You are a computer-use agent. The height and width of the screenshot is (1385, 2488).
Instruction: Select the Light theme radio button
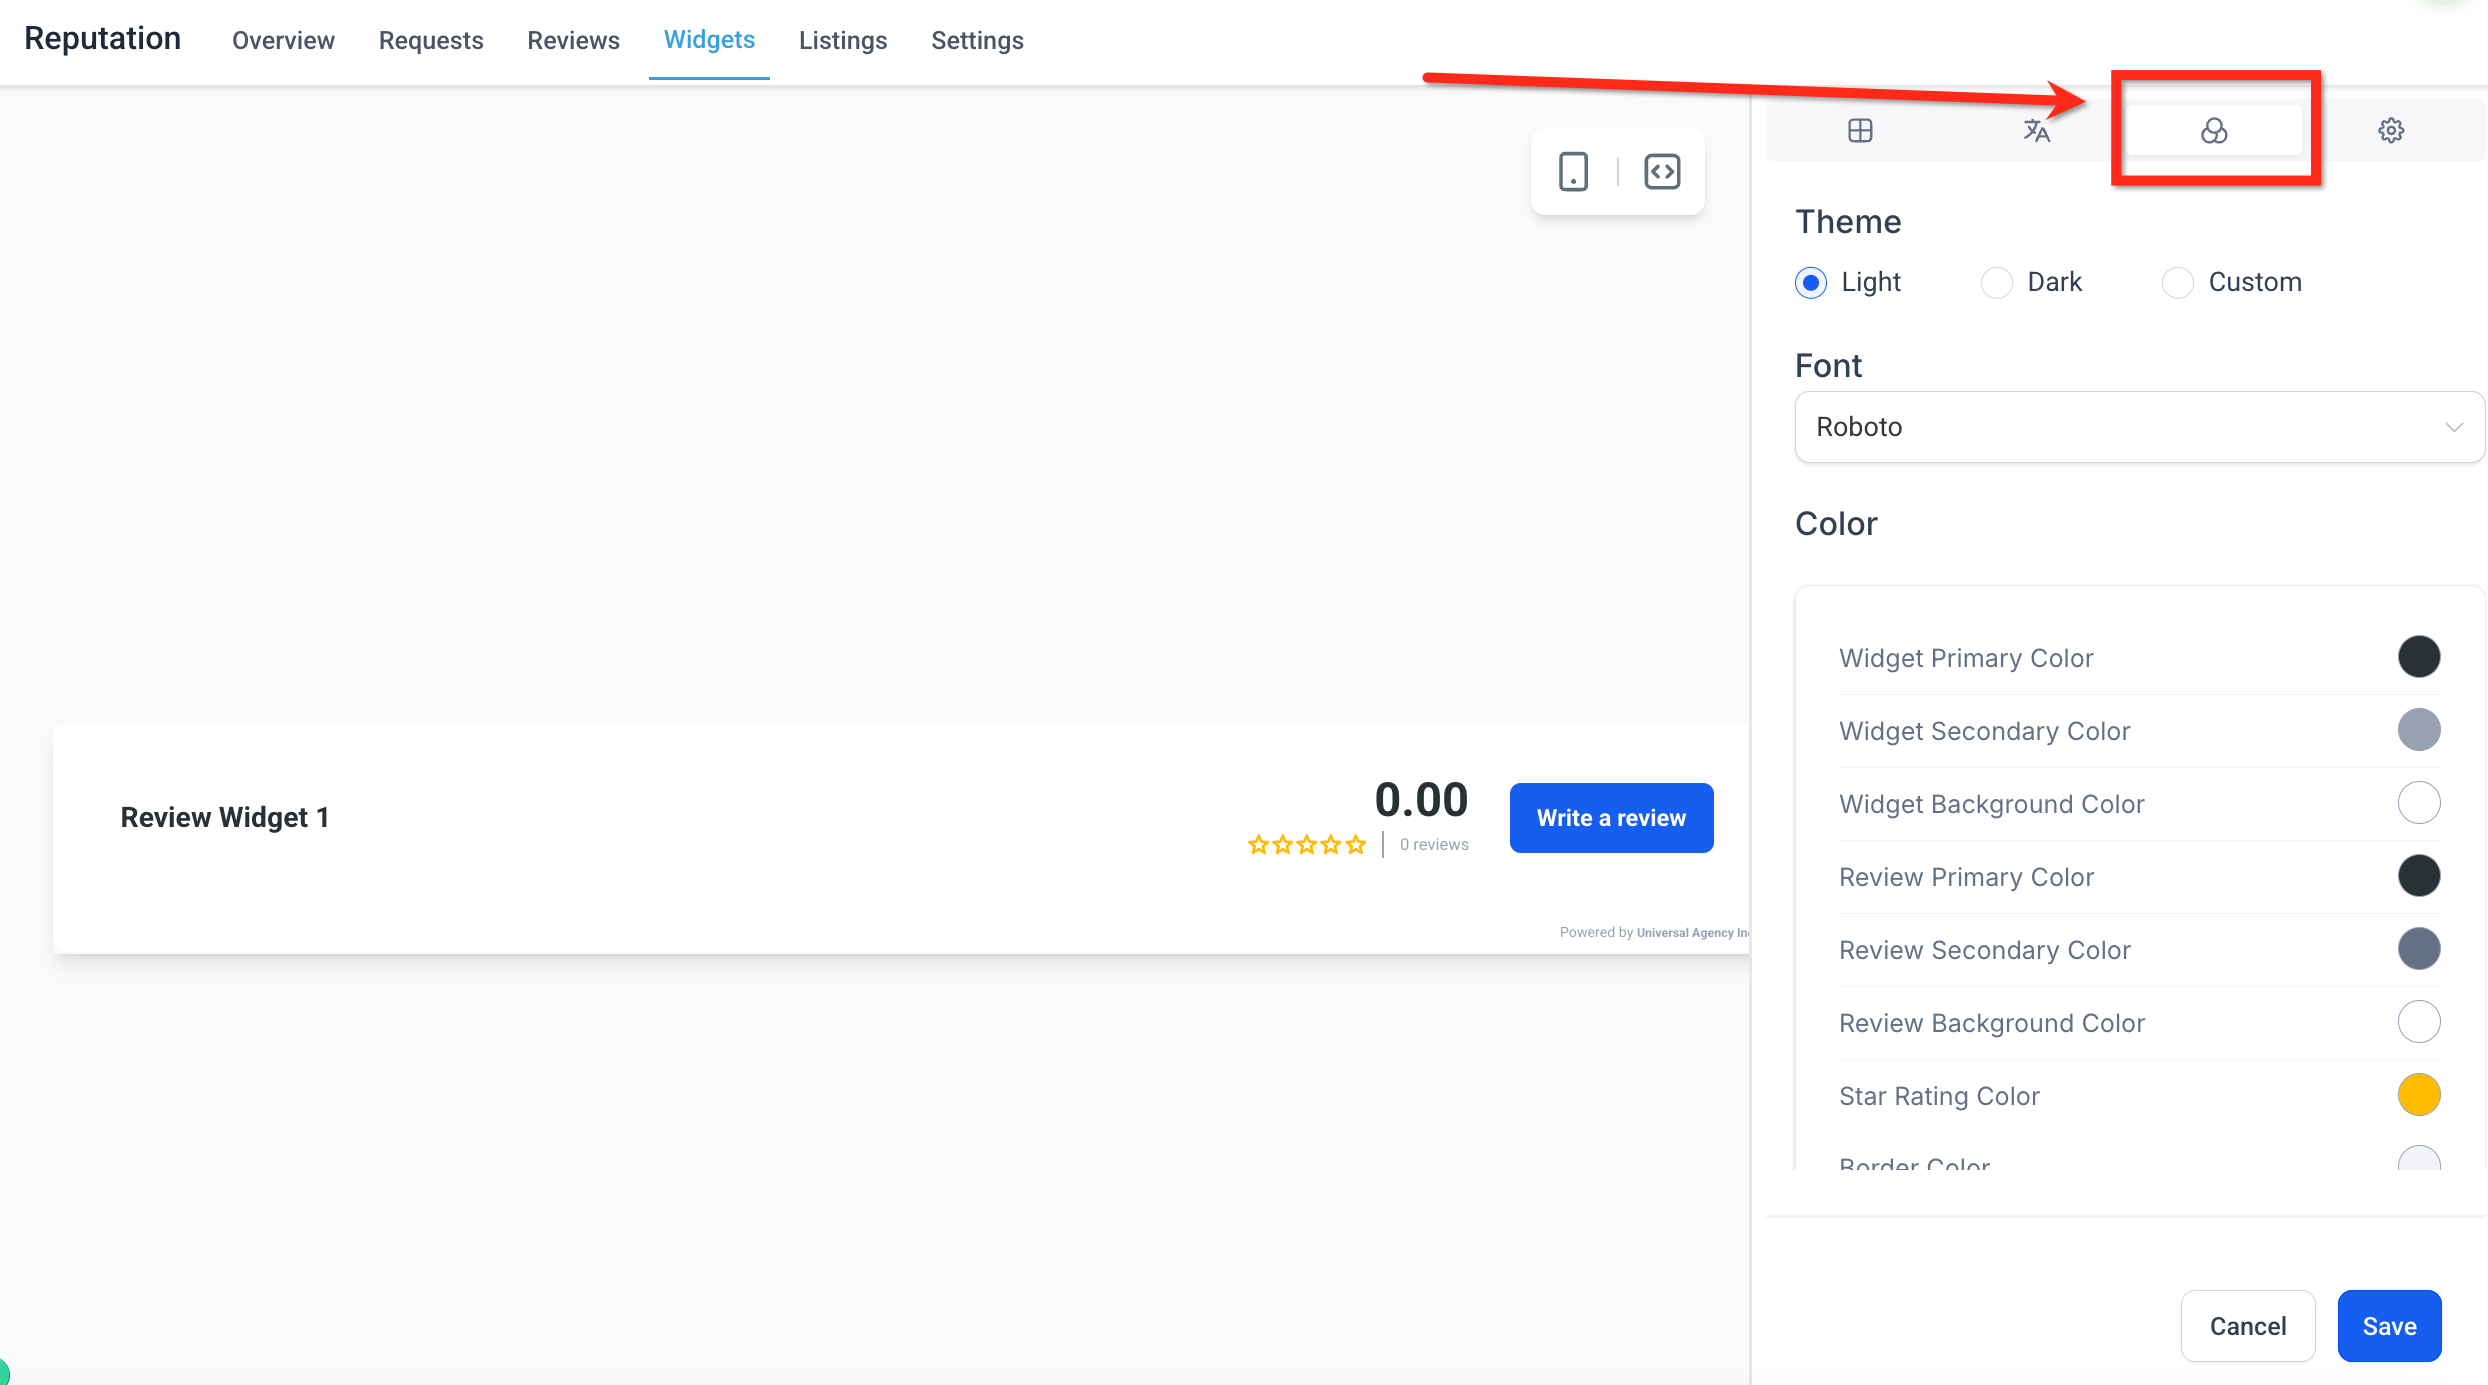click(x=1811, y=283)
